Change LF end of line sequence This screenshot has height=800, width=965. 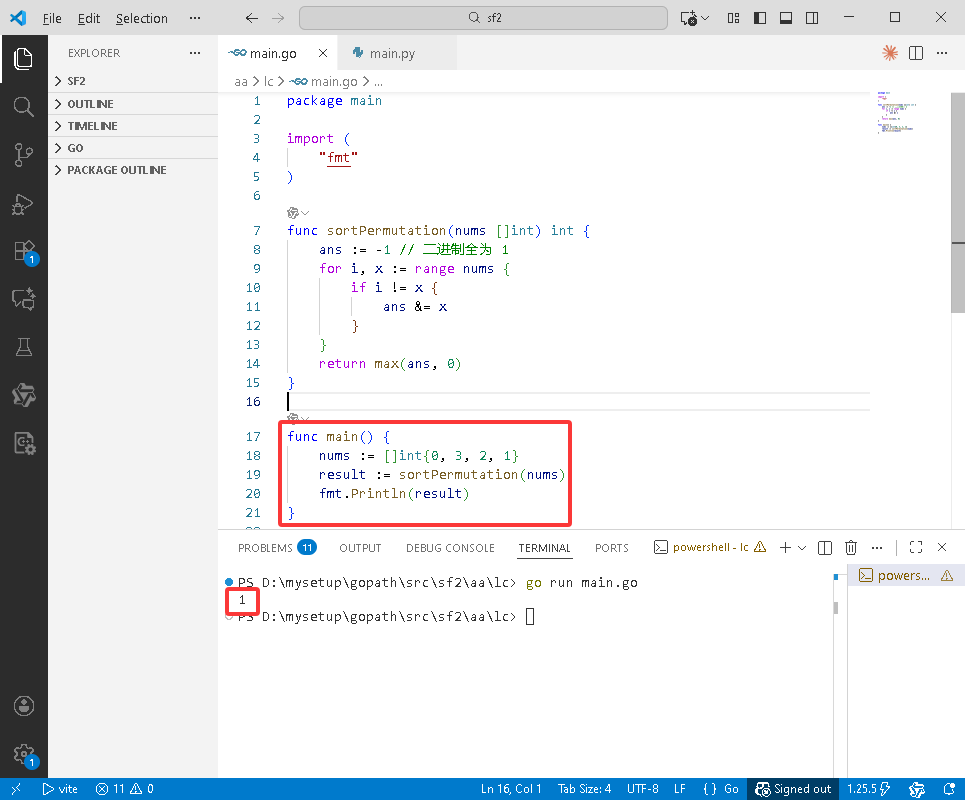(x=679, y=789)
